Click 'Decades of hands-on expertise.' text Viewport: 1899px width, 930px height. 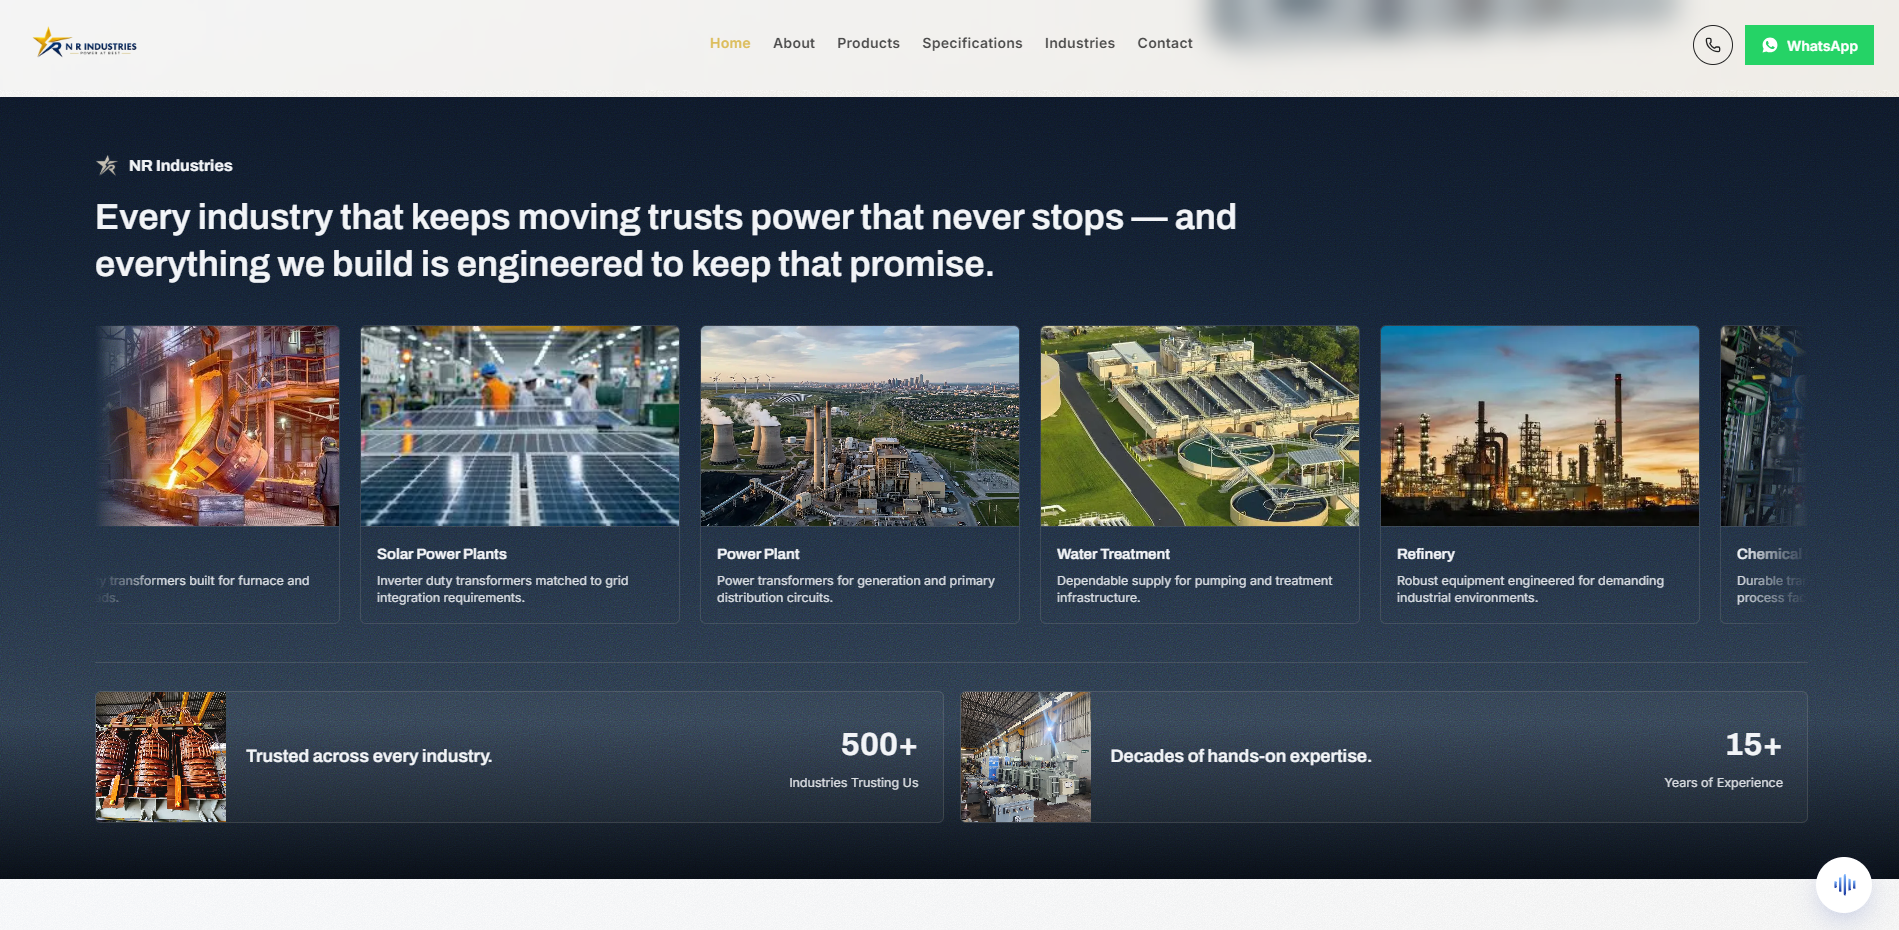(x=1240, y=756)
